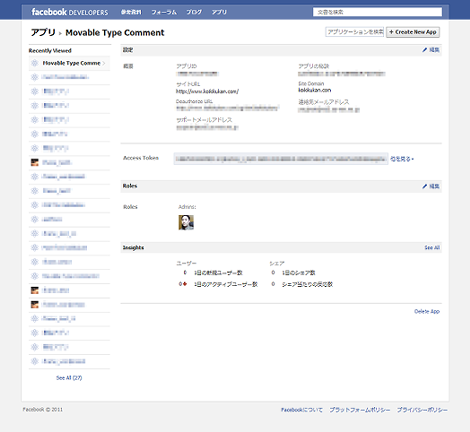
Task: Click the 1日のシェア数 stat row
Action: 293,273
